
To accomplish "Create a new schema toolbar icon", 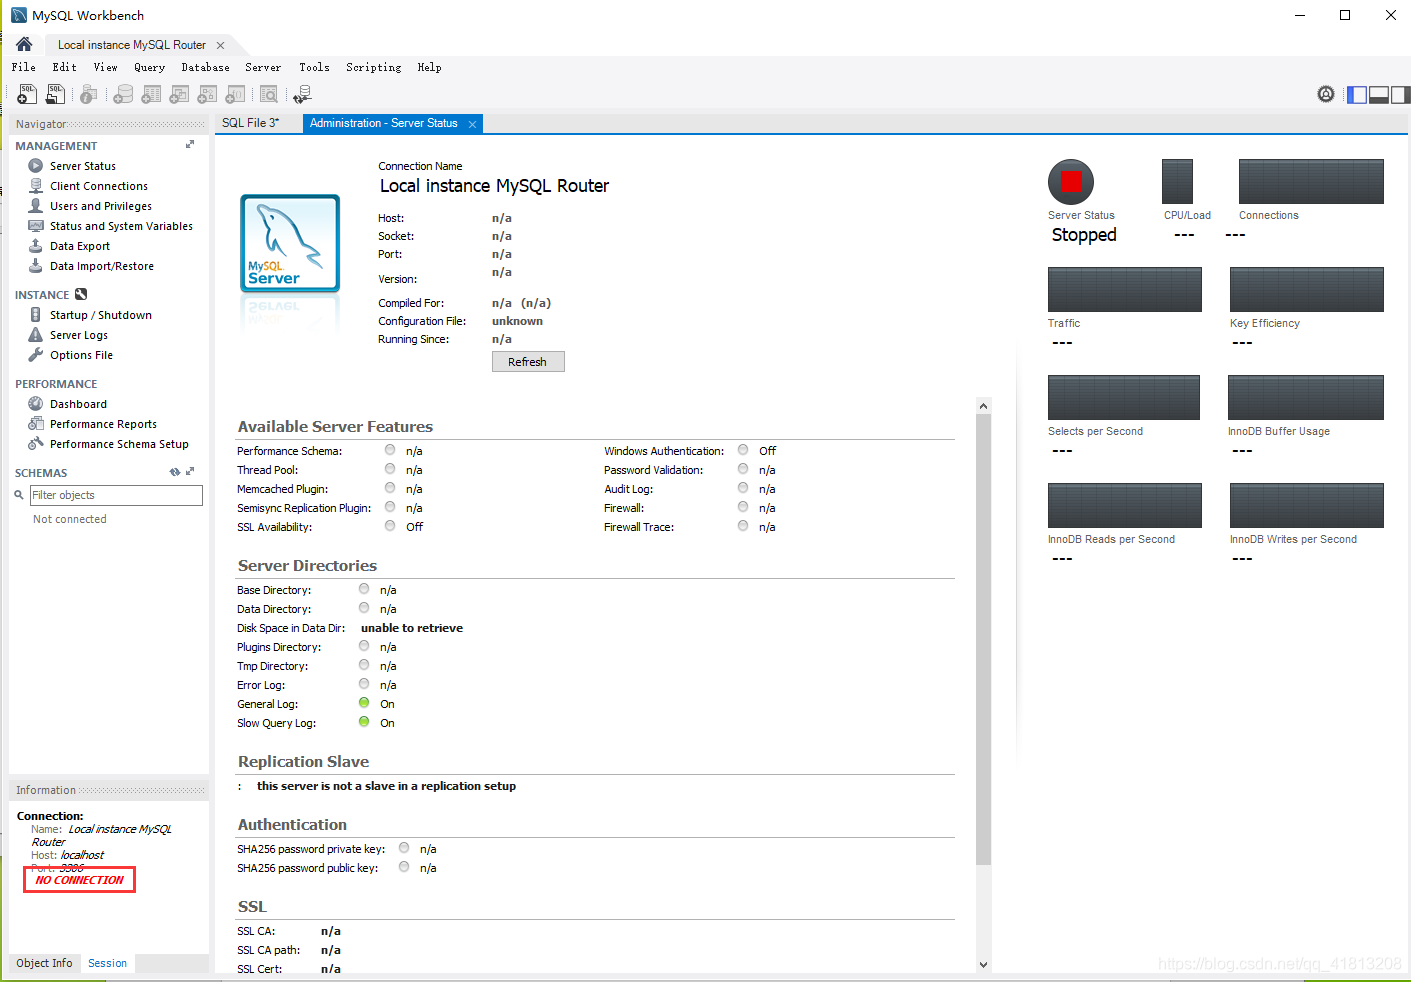I will pyautogui.click(x=123, y=94).
